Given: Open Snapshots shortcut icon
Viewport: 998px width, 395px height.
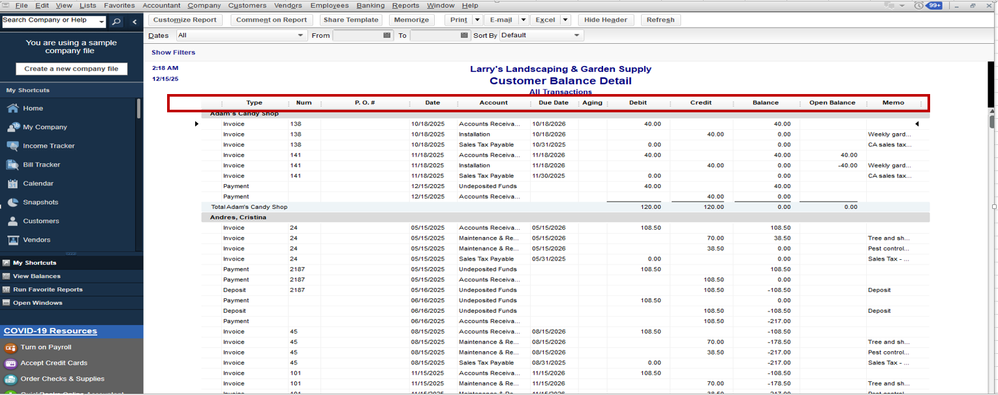Looking at the screenshot, I should [12, 202].
